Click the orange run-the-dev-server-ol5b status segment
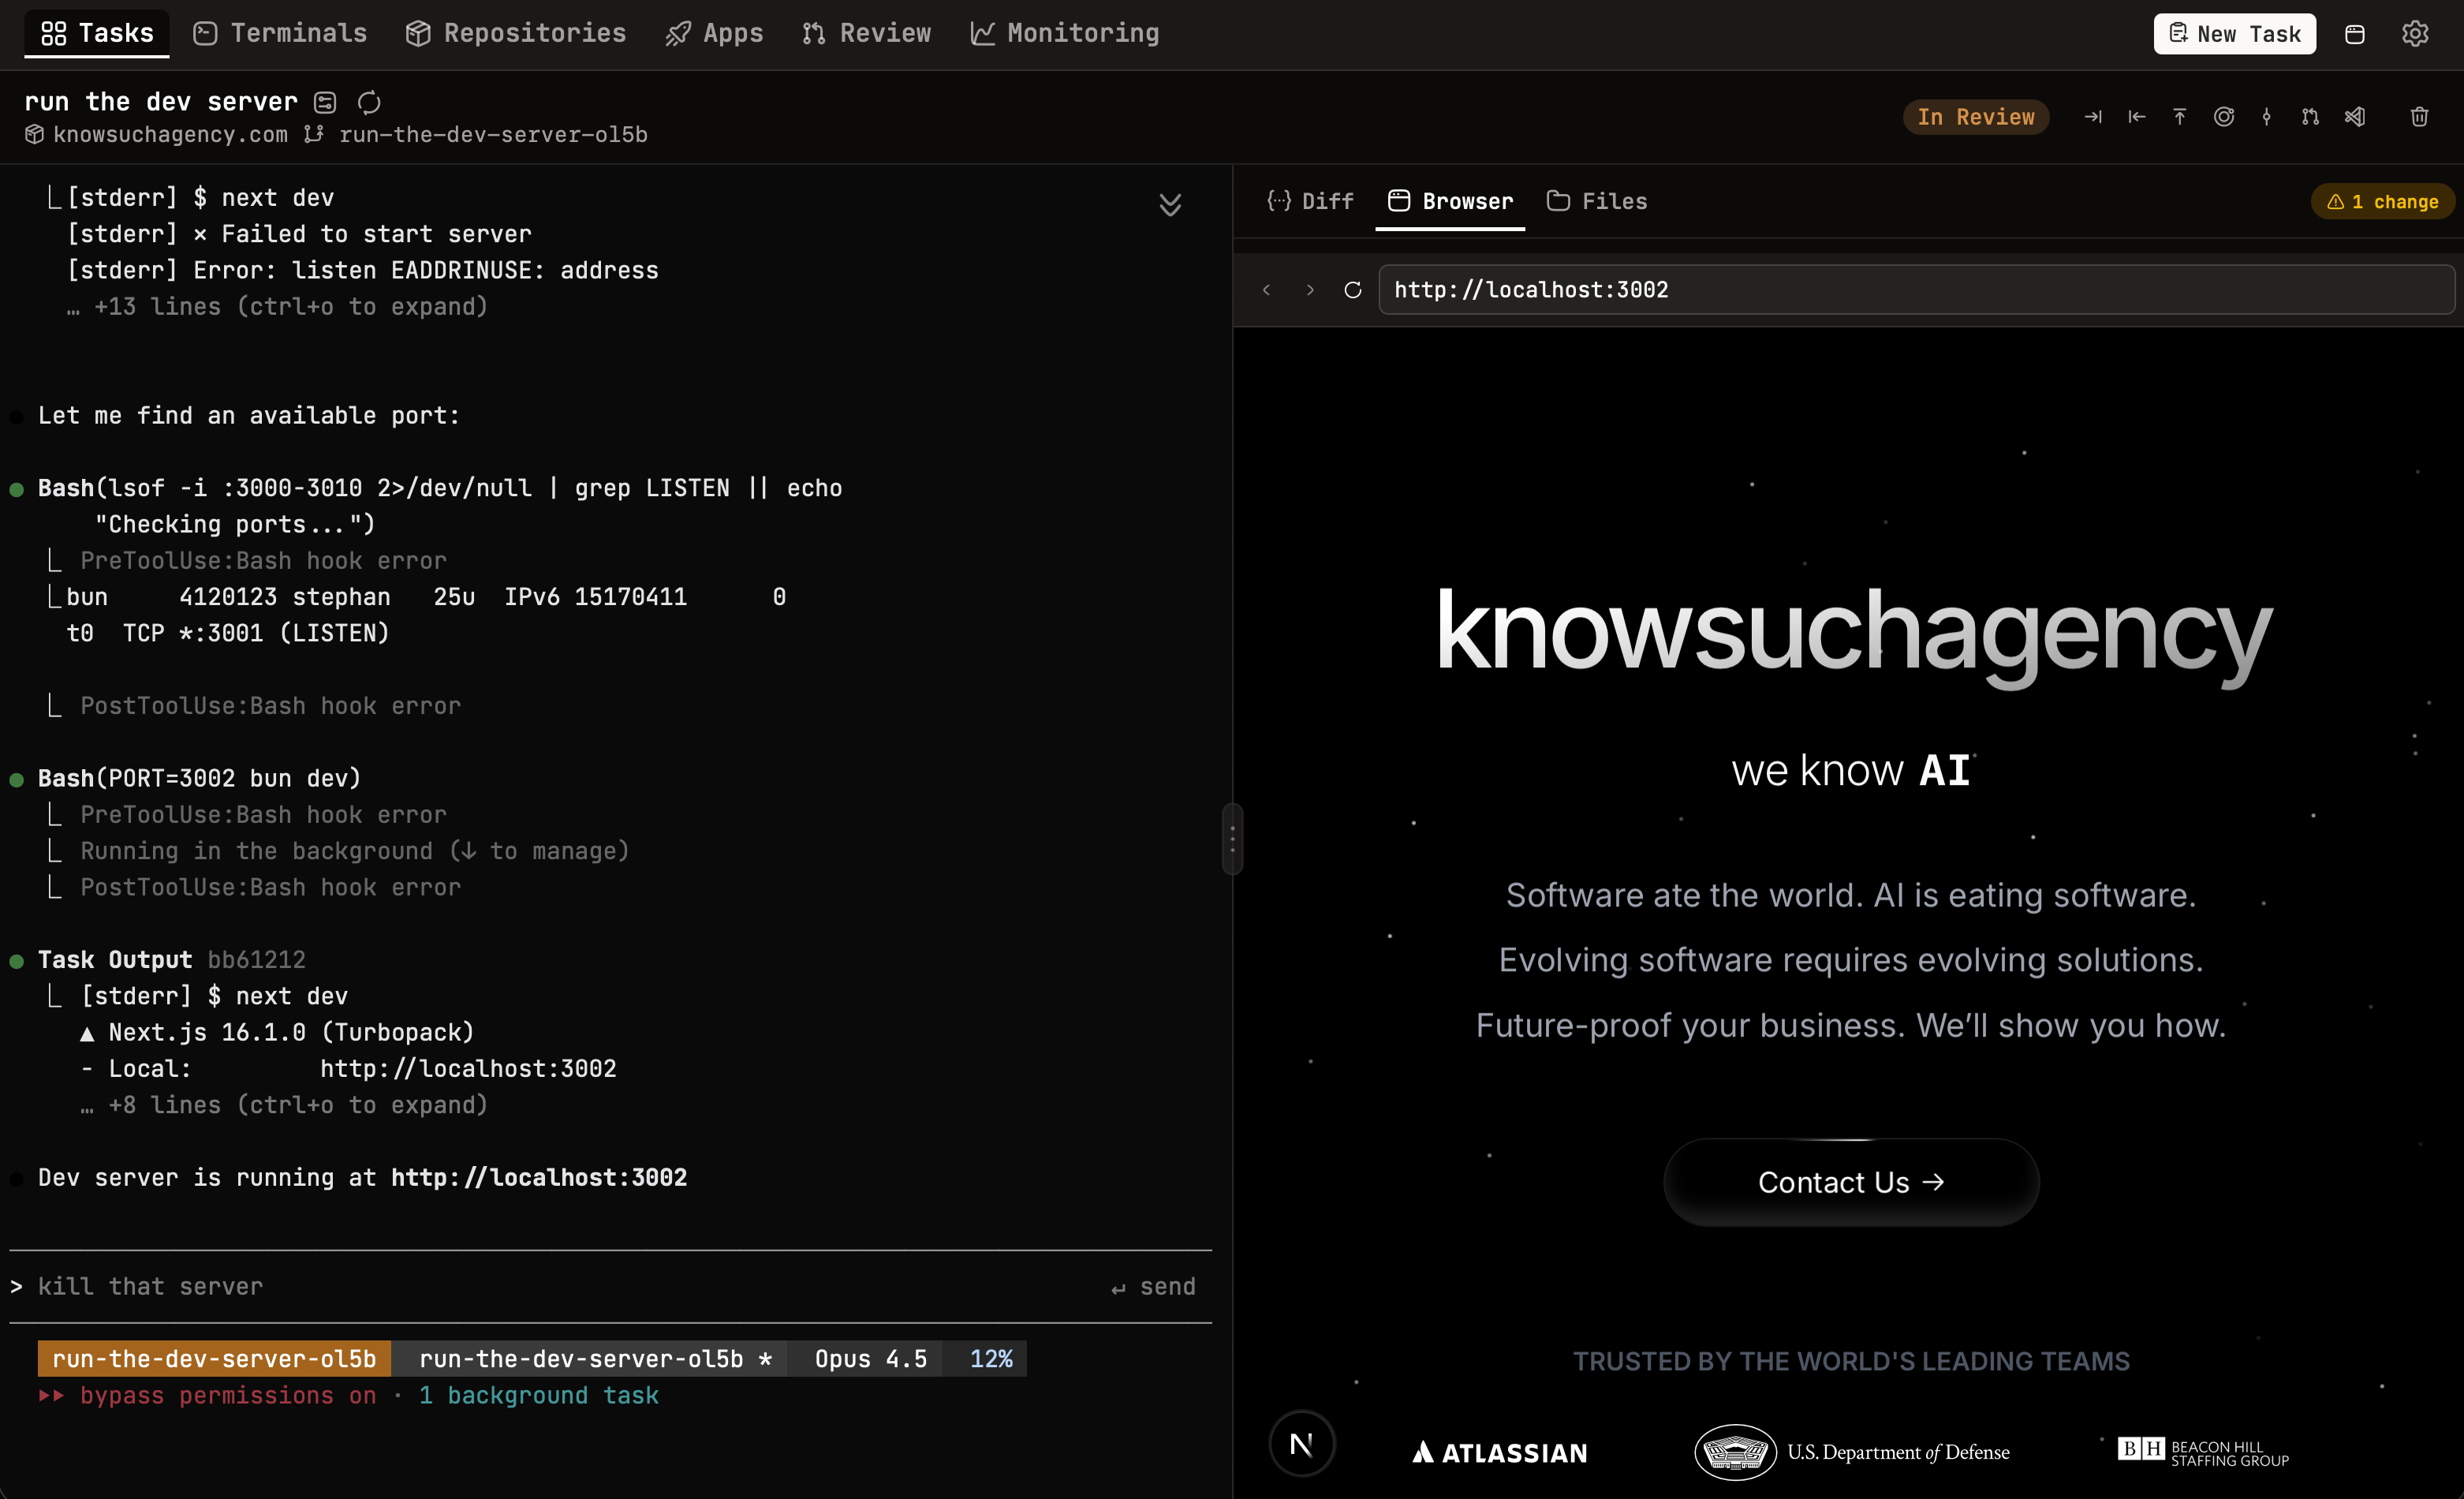 click(214, 1359)
